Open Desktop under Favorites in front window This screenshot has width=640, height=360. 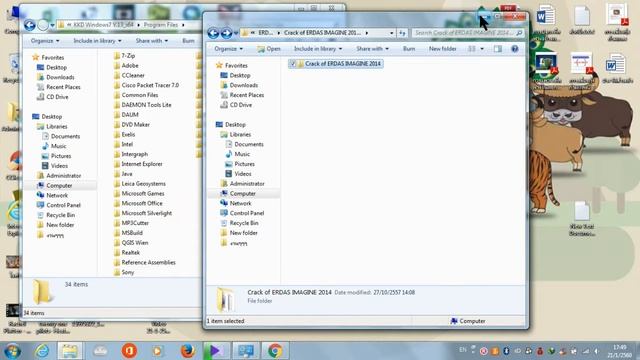pyautogui.click(x=235, y=76)
